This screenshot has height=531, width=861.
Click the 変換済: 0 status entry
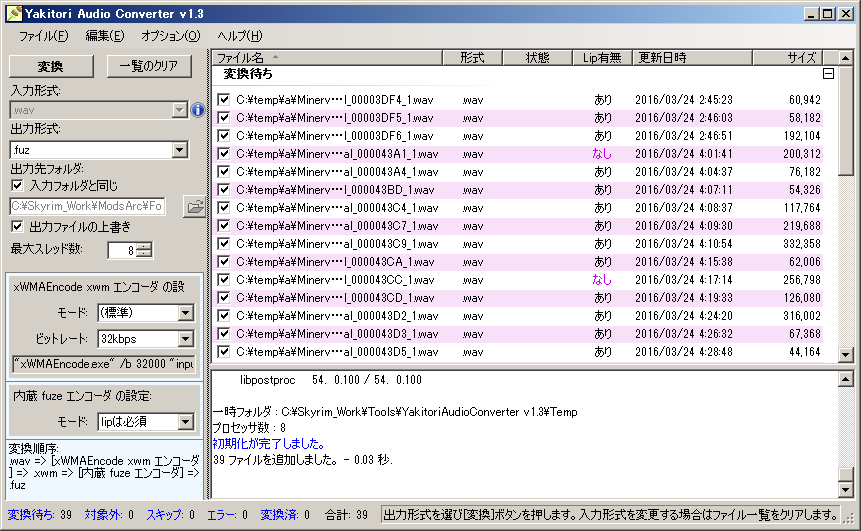tap(285, 515)
